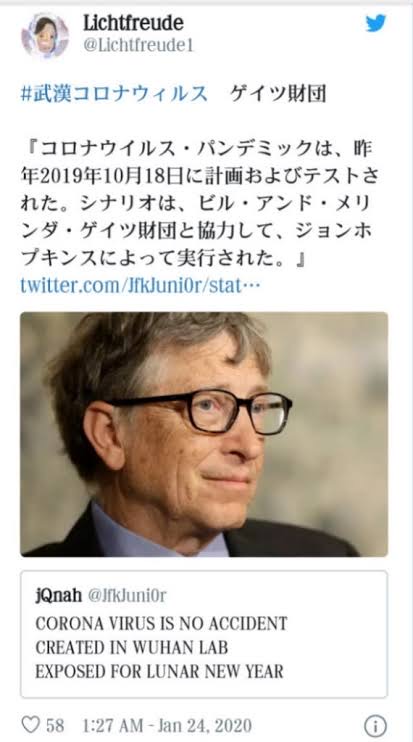
Task: Open the circled info icon
Action: point(375,725)
